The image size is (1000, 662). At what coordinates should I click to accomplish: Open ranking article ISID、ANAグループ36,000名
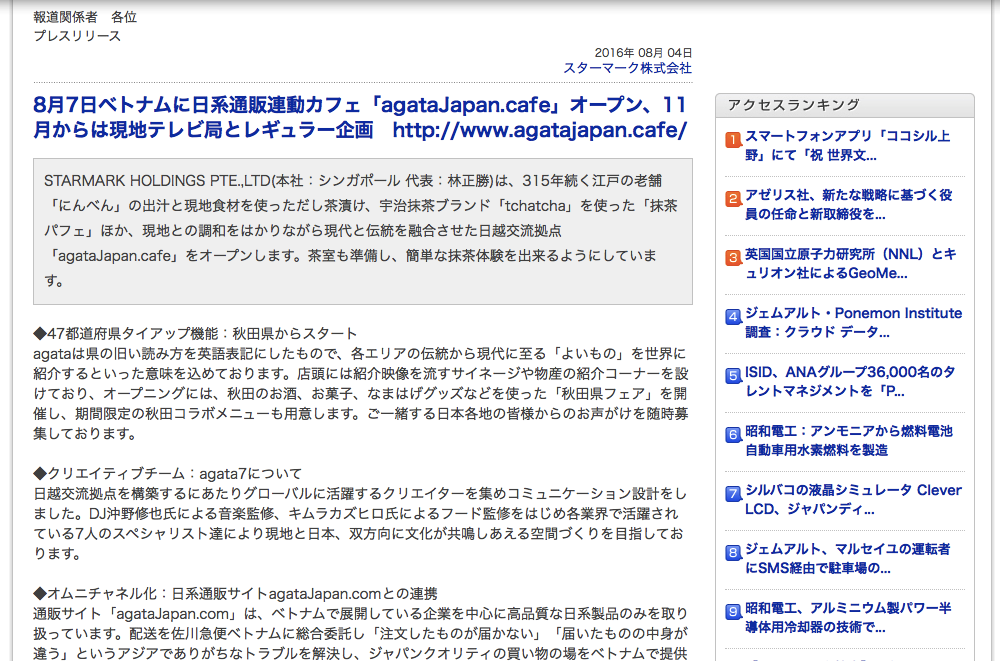(849, 381)
